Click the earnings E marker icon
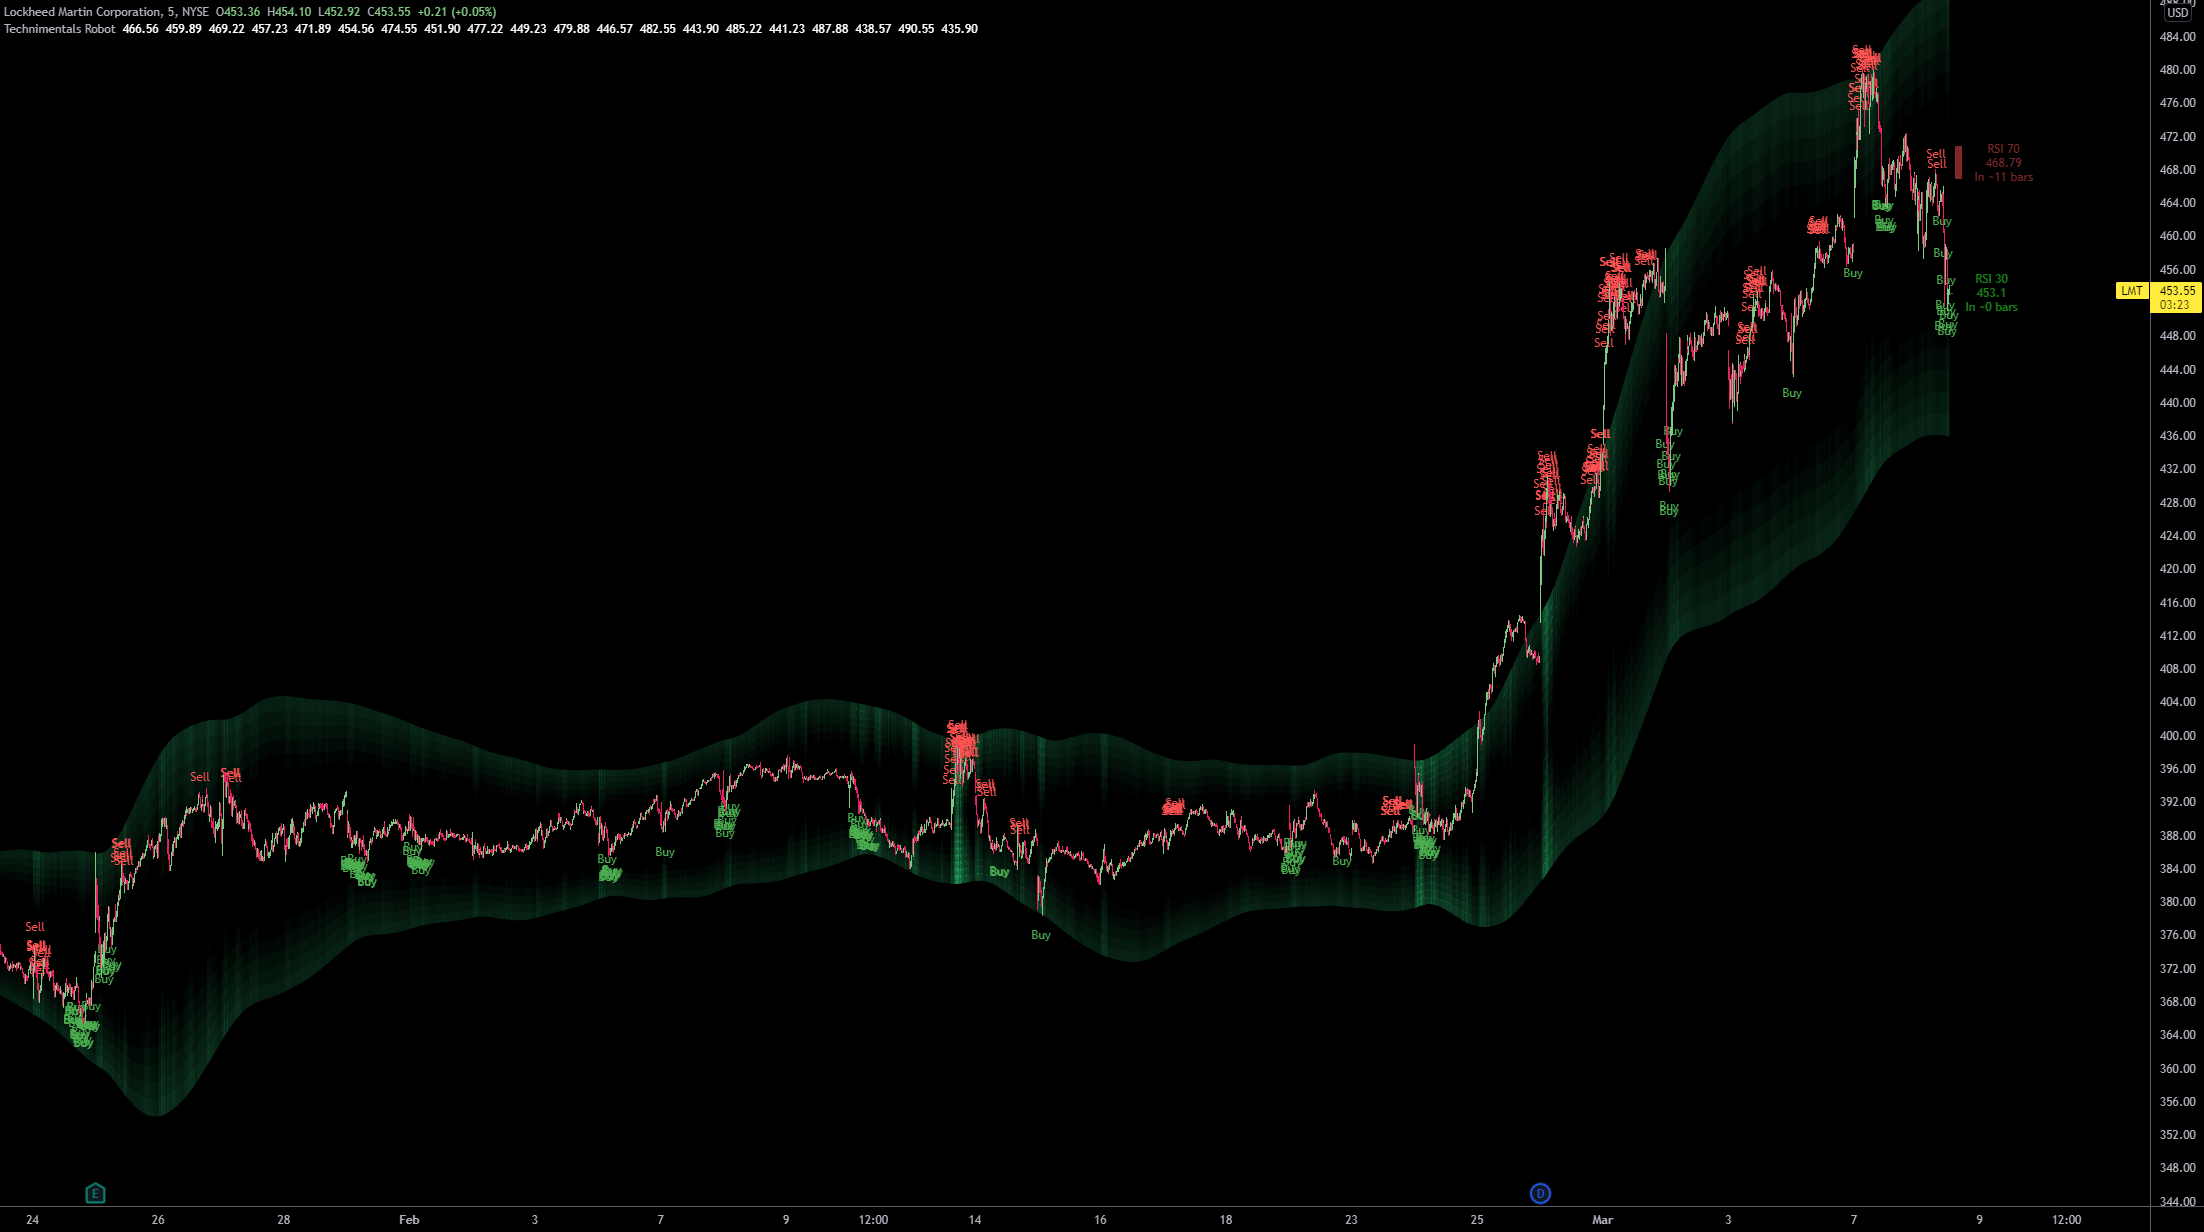Screen dimensions: 2204x1232 pyautogui.click(x=95, y=1192)
